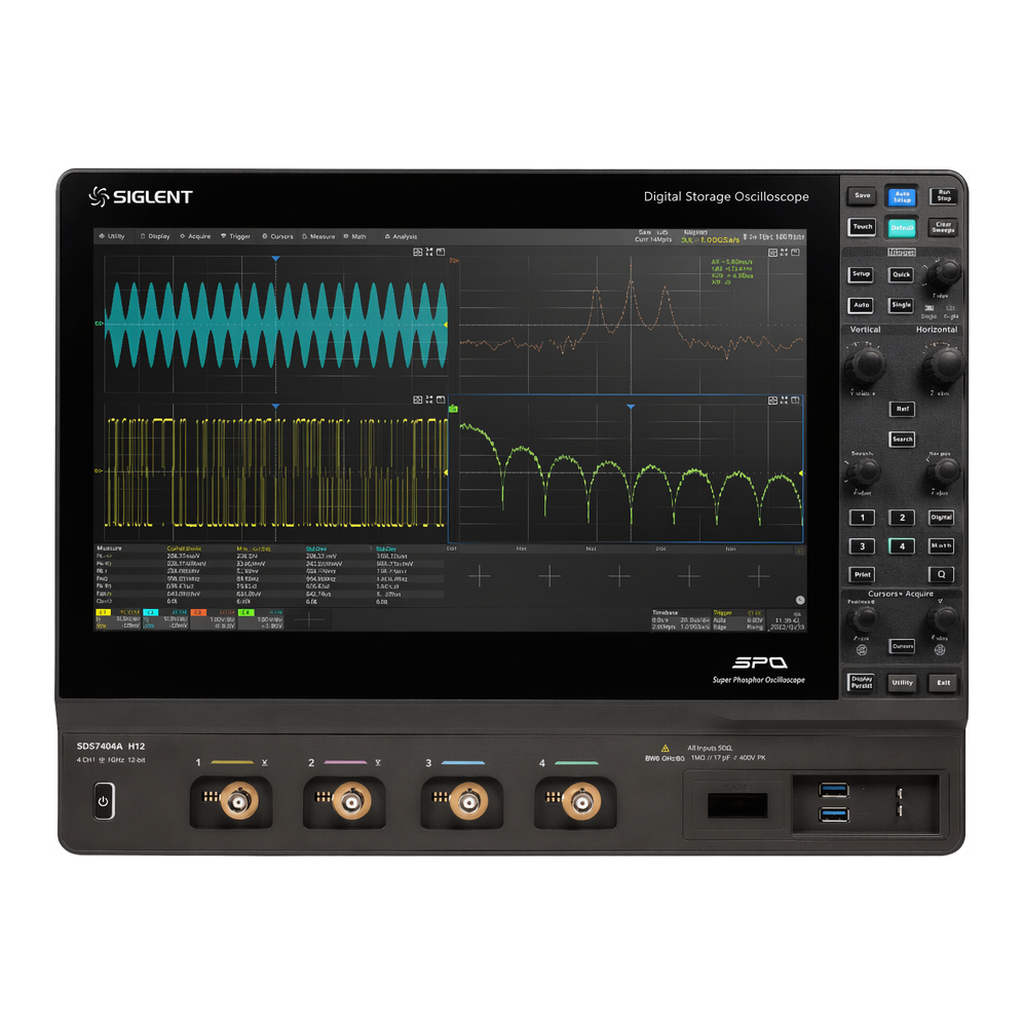The height and width of the screenshot is (1024, 1024).
Task: Push the trigger level knob
Action: (x=944, y=272)
